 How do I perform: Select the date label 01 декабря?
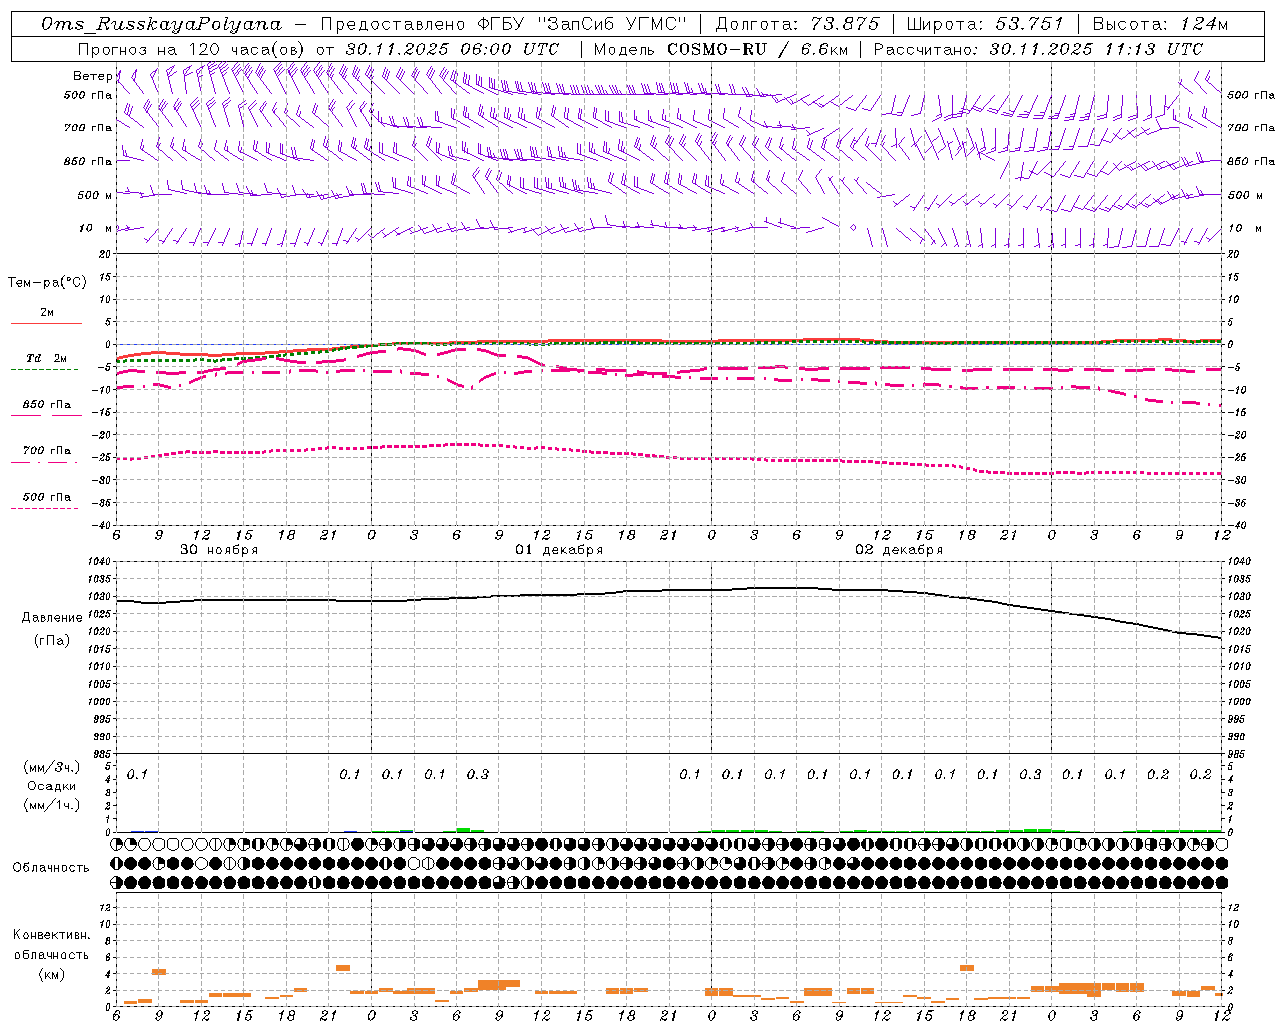(x=559, y=550)
